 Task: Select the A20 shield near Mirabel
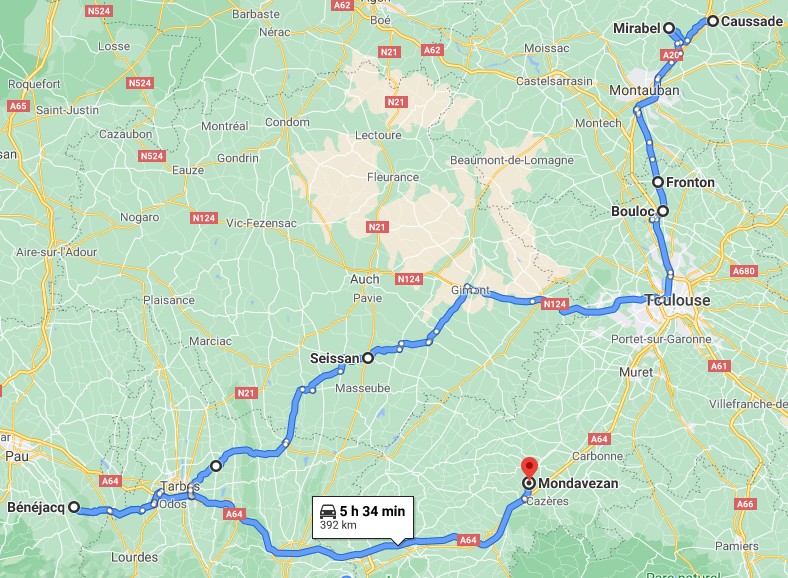(671, 55)
